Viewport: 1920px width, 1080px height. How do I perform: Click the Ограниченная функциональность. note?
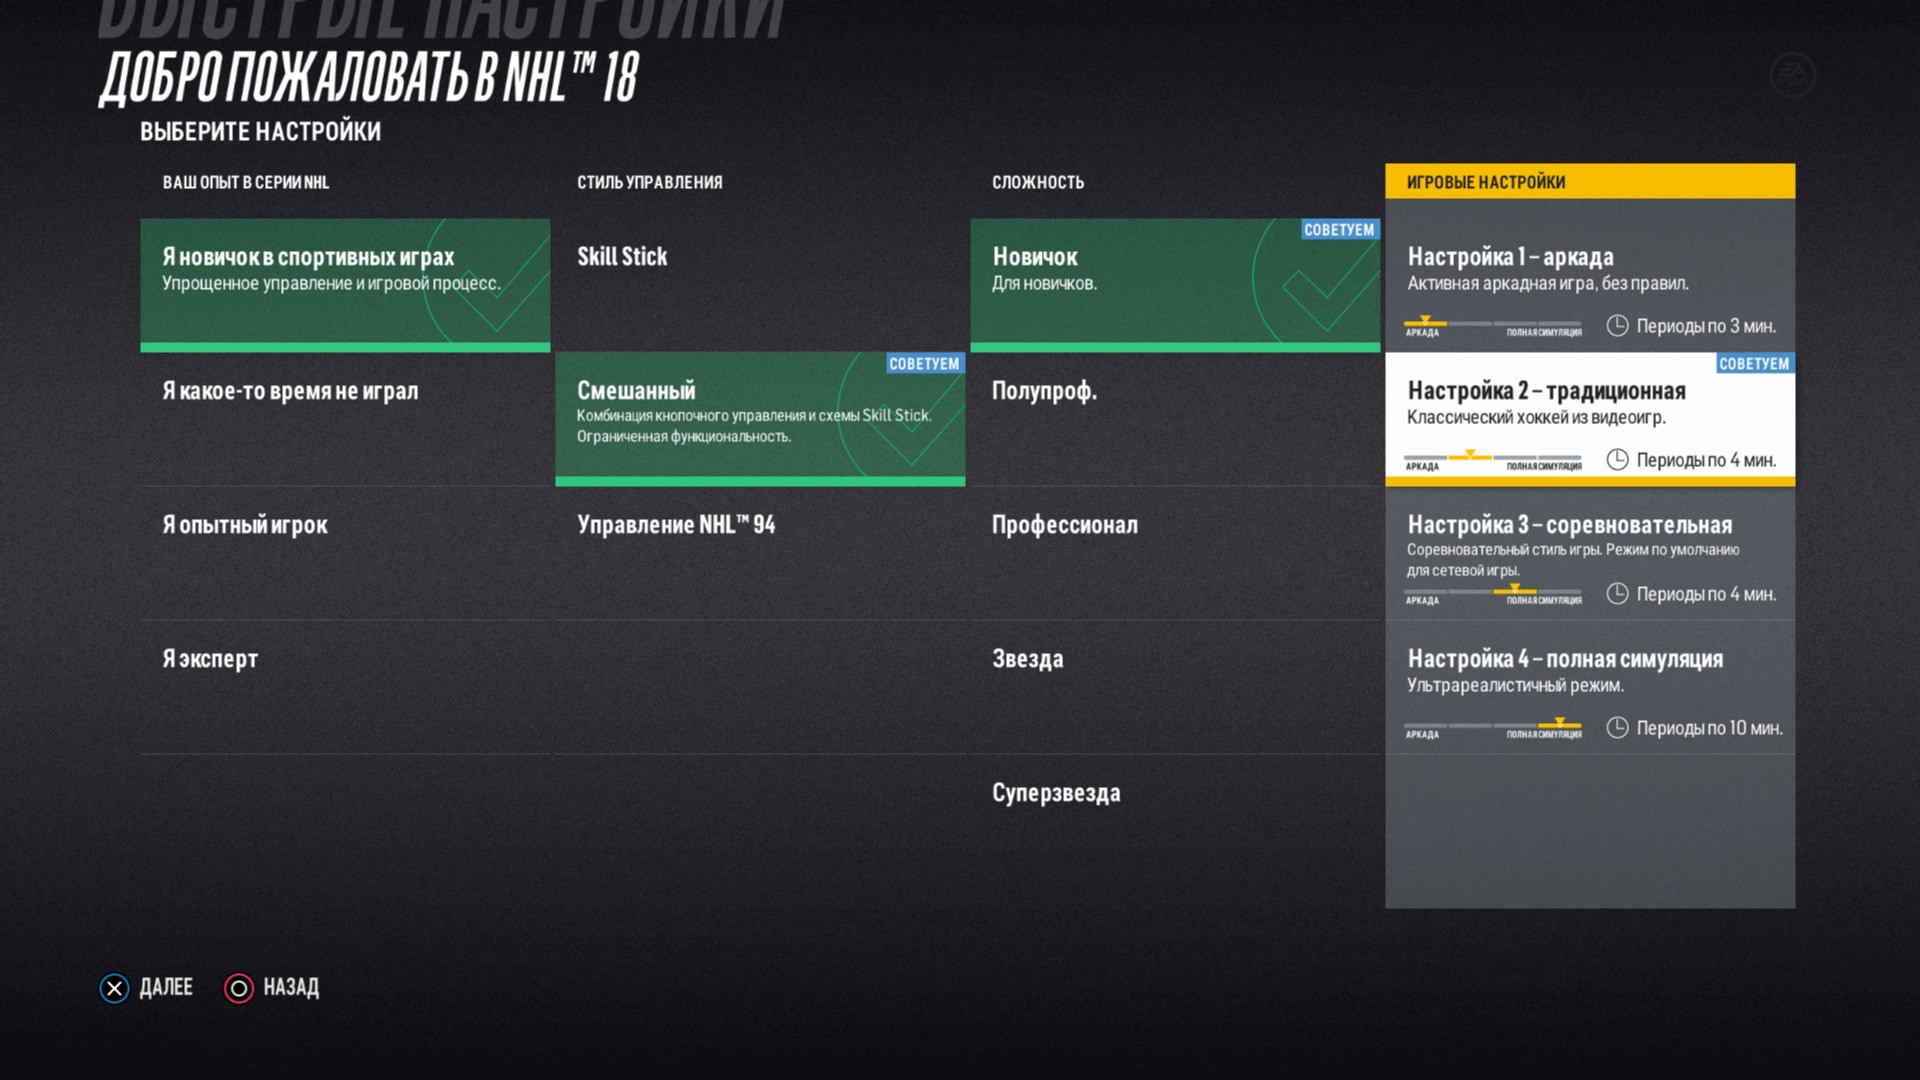point(683,436)
